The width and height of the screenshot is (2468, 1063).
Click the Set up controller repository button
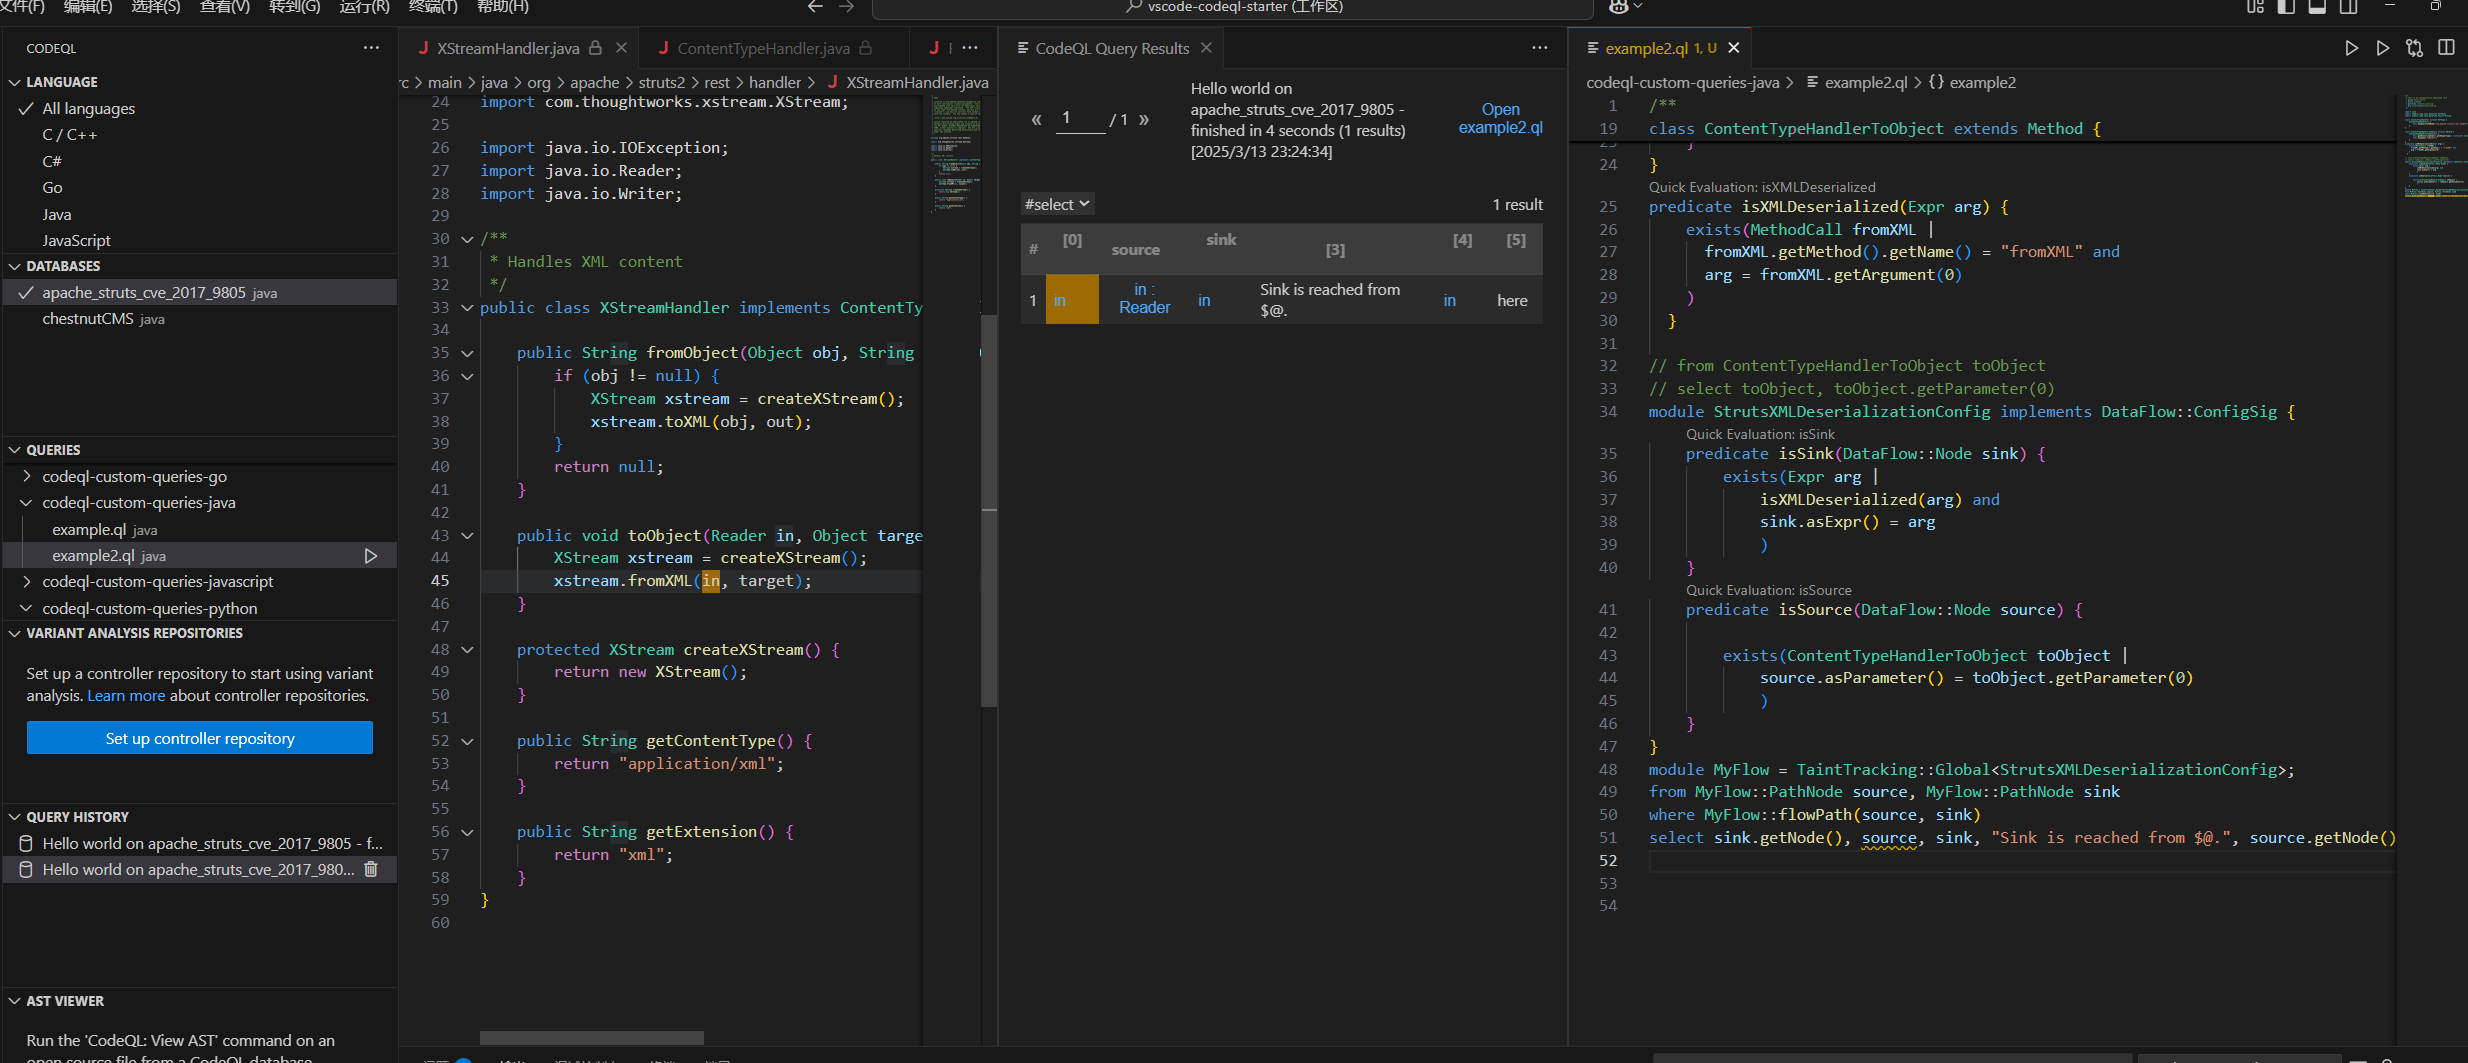[x=200, y=739]
